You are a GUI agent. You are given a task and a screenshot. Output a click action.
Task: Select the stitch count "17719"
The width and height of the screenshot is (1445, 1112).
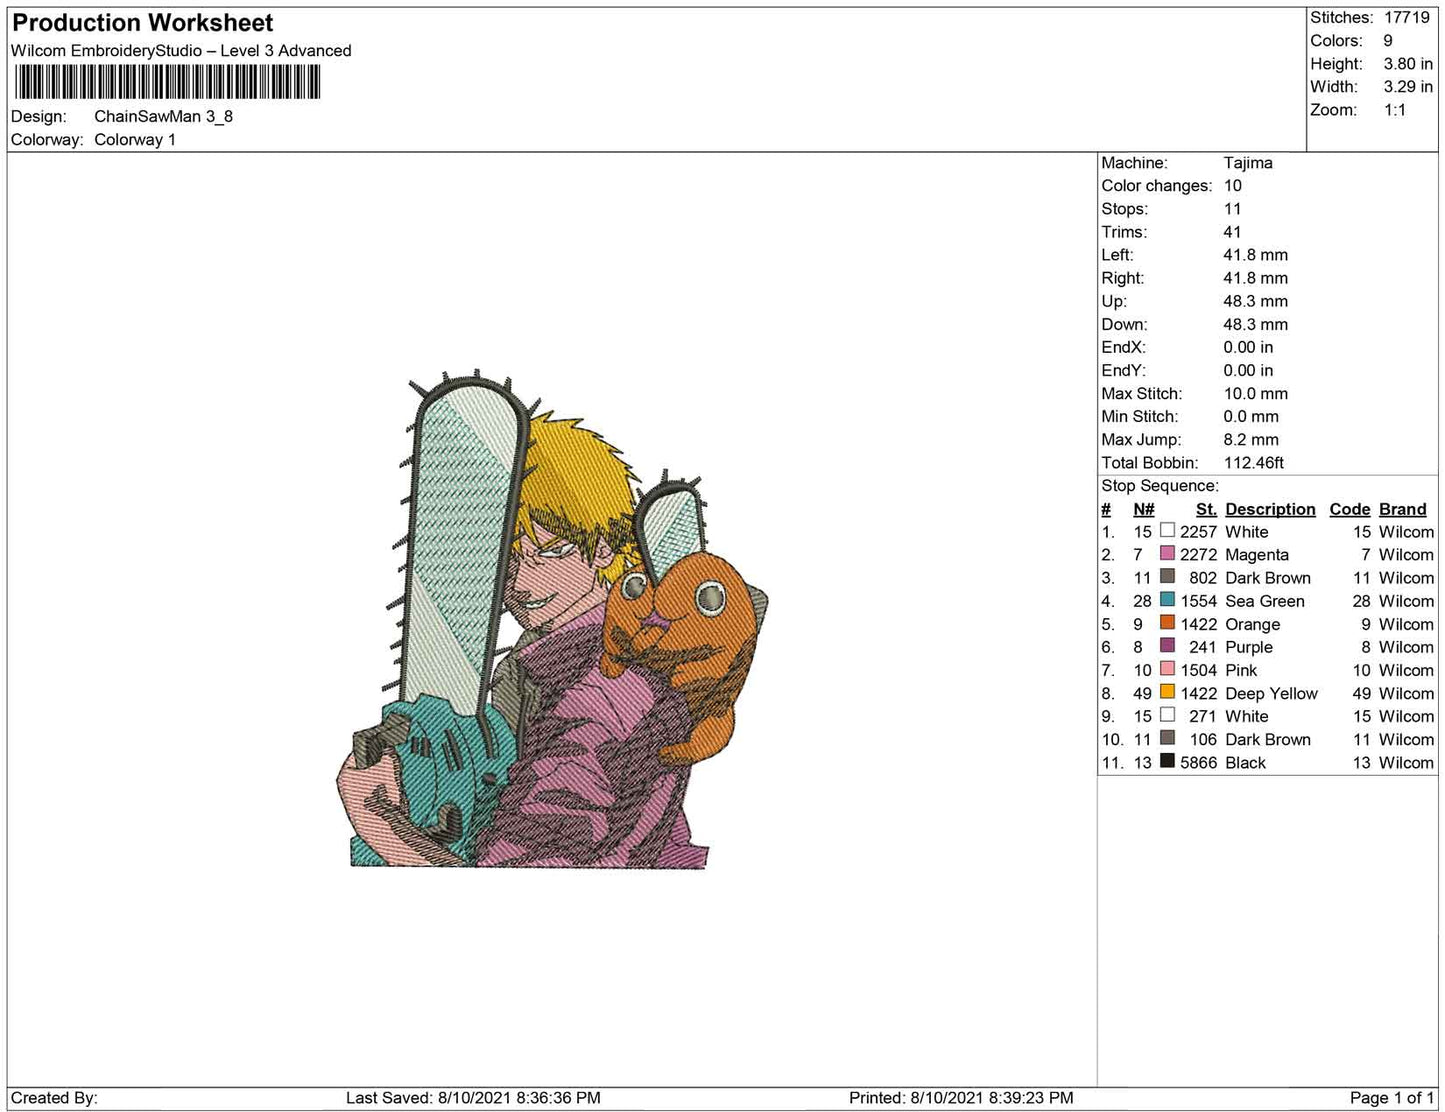click(1407, 18)
